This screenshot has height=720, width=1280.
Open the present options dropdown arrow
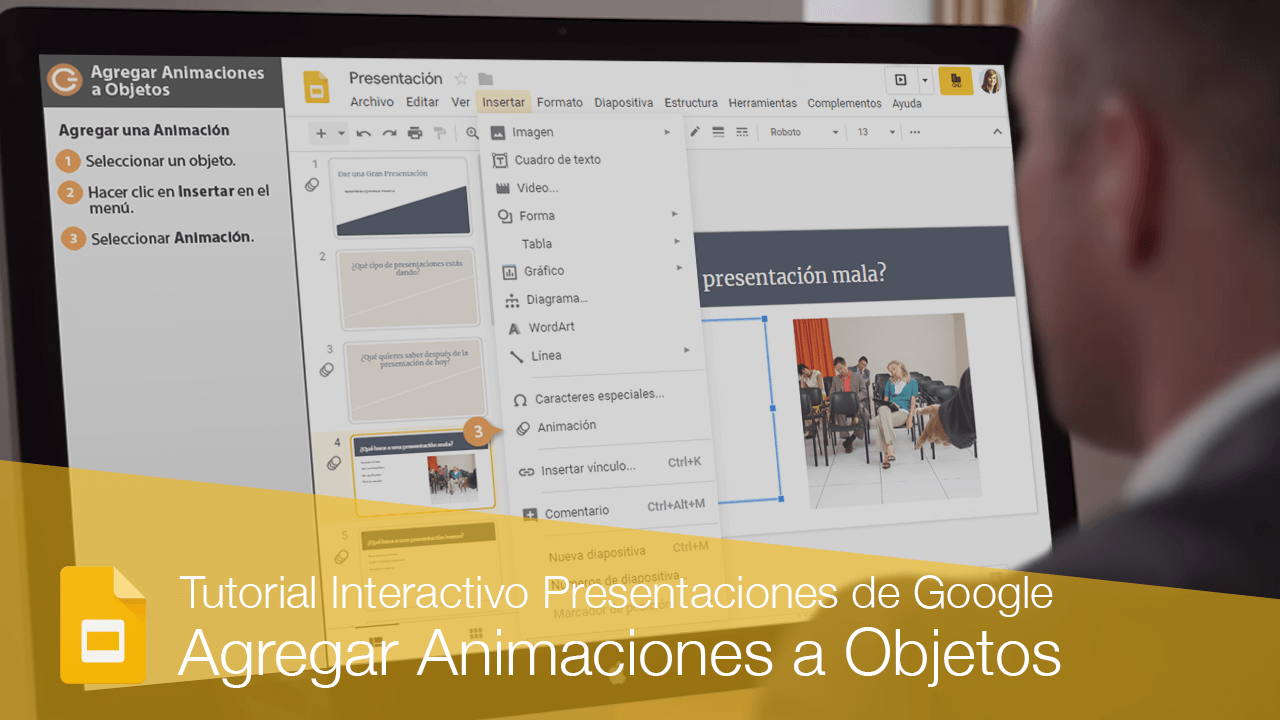[925, 80]
